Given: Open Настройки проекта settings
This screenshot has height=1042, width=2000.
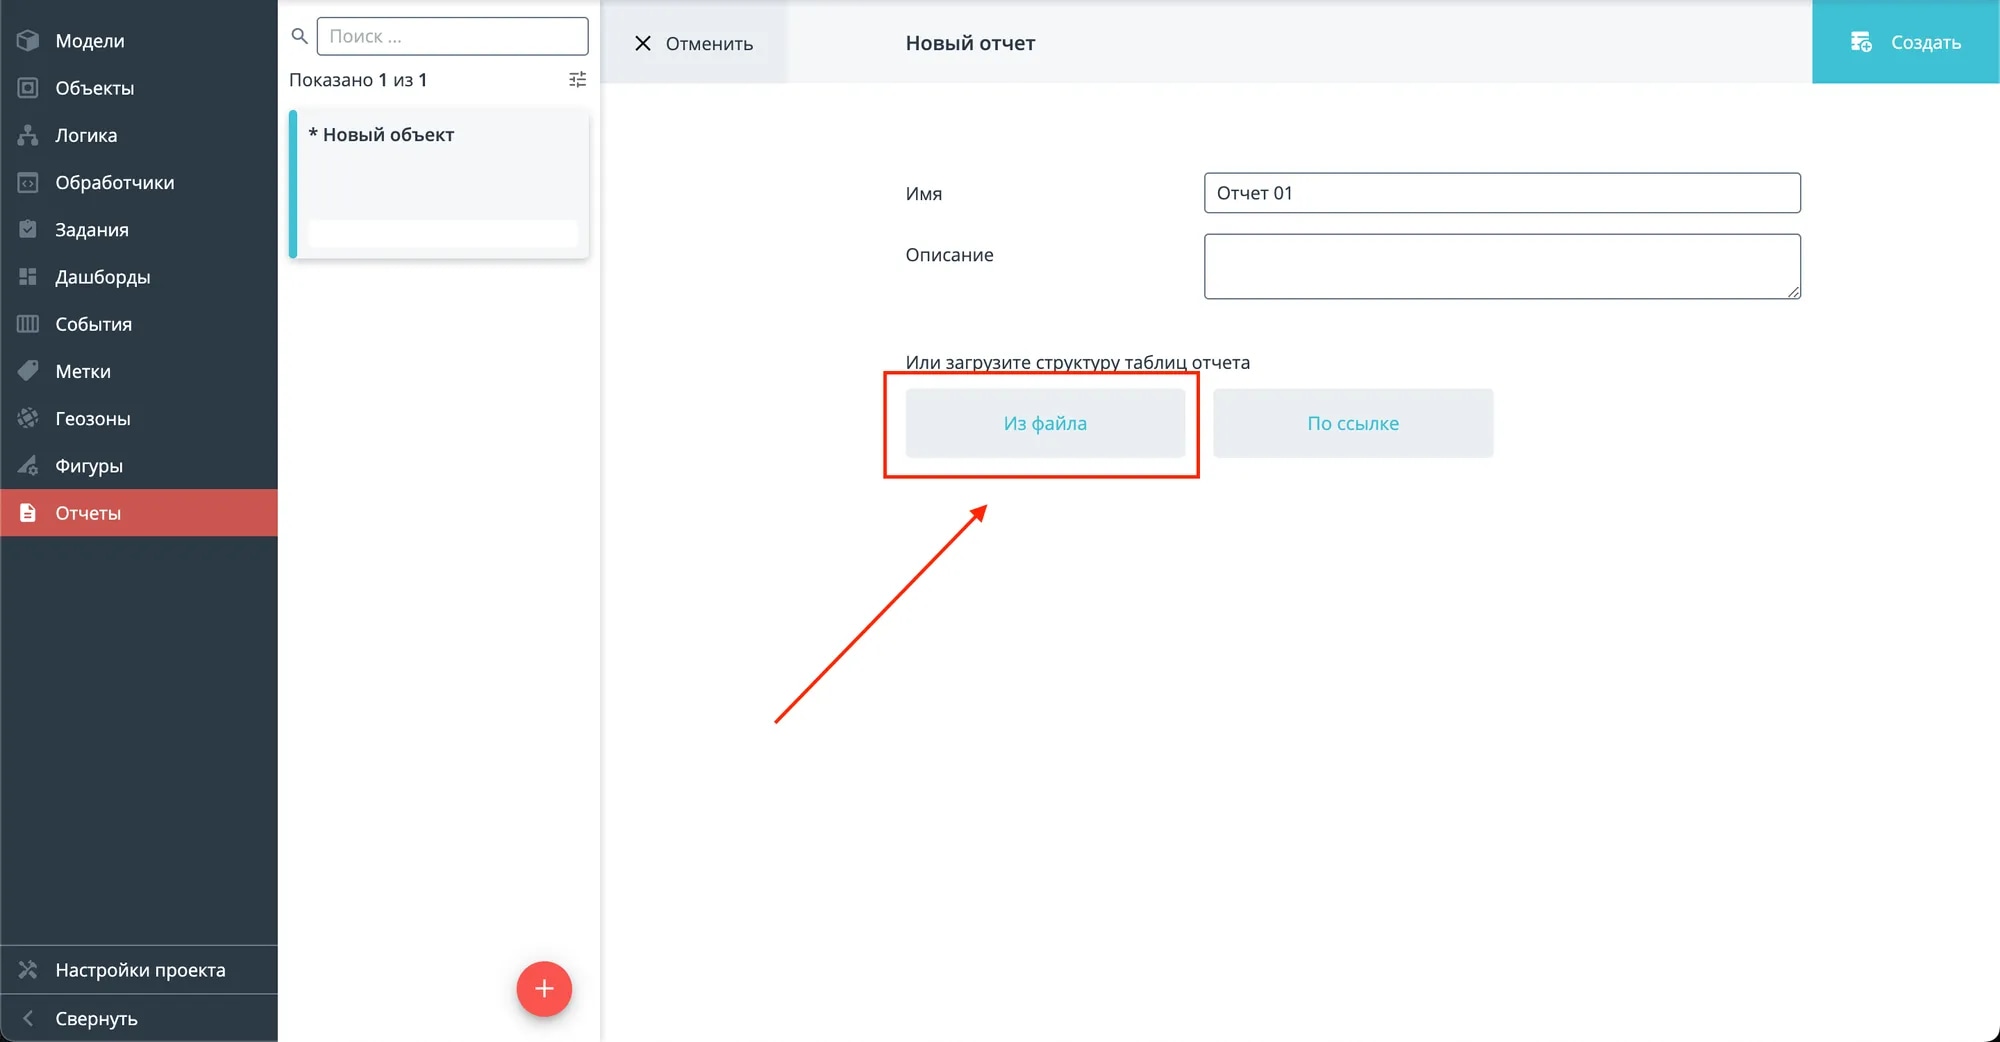Looking at the screenshot, I should [x=139, y=970].
